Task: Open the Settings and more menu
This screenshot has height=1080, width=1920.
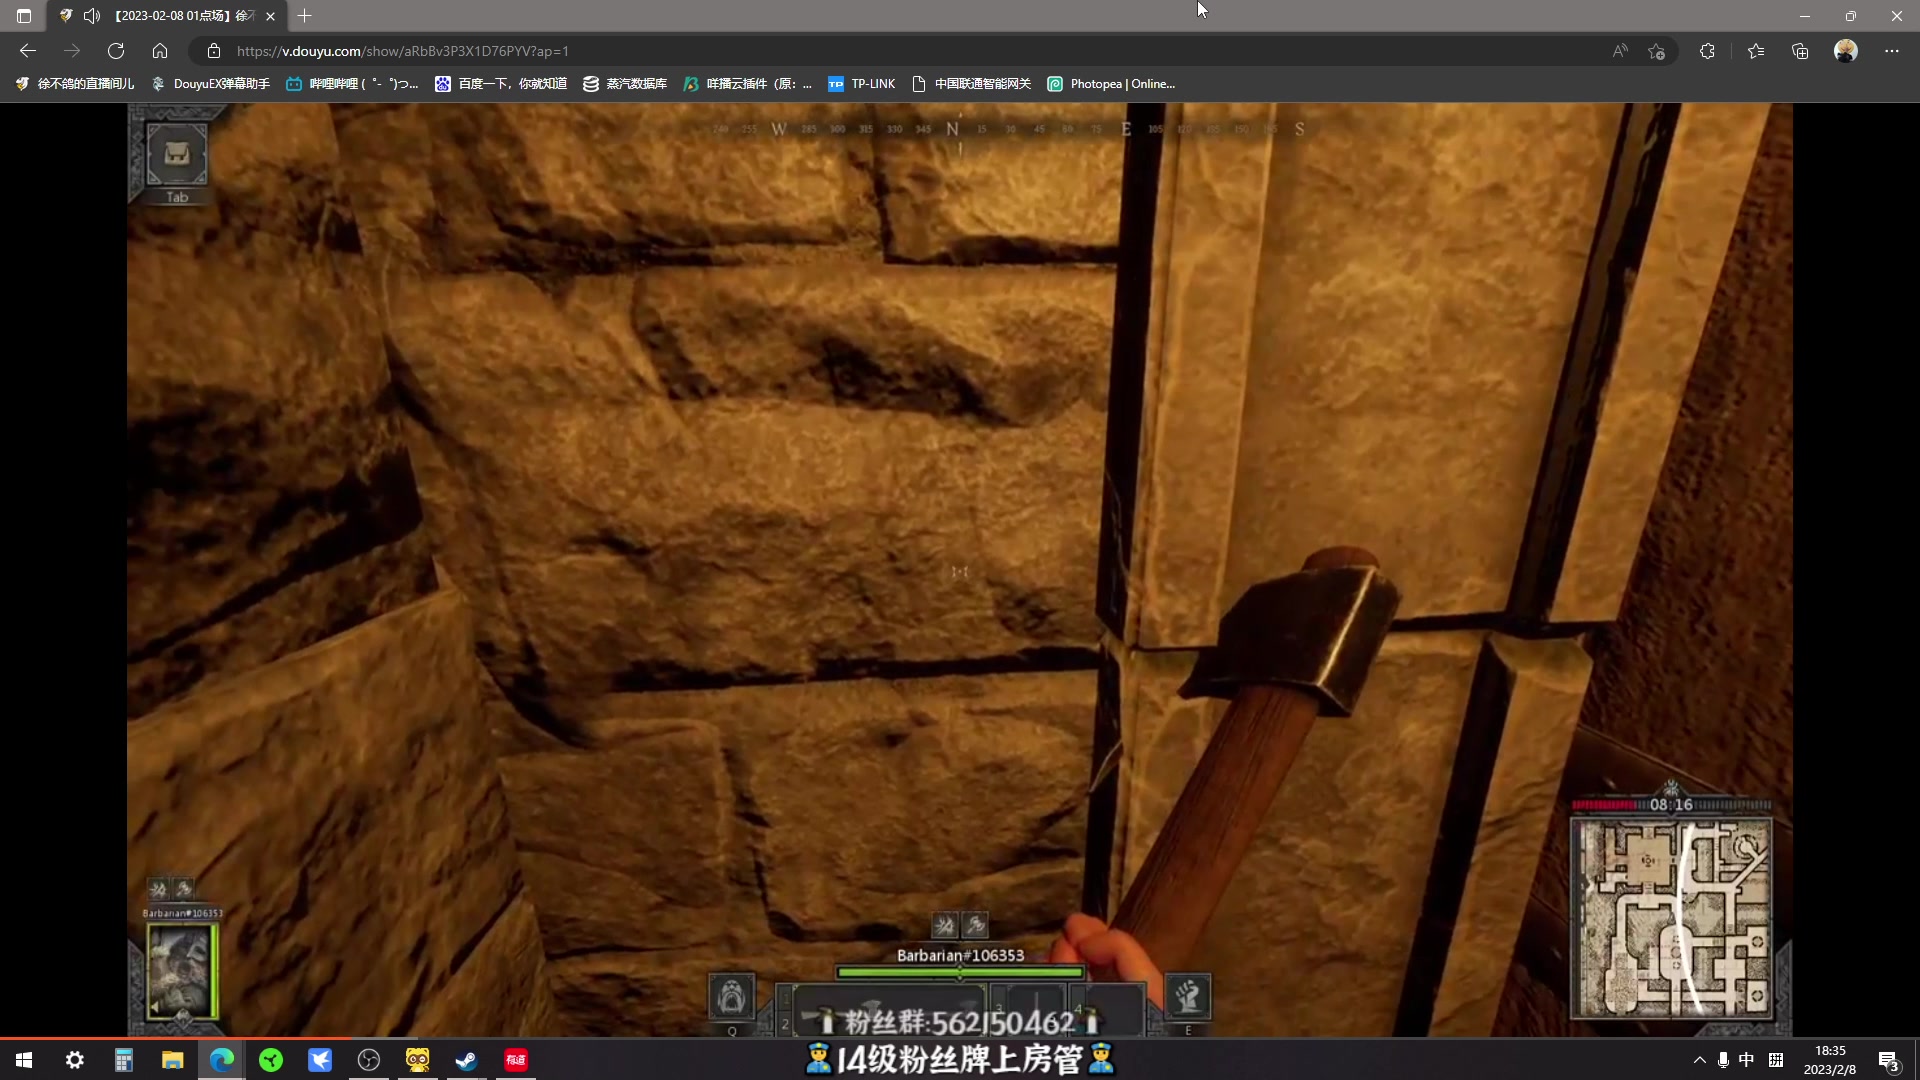Action: (x=1892, y=51)
